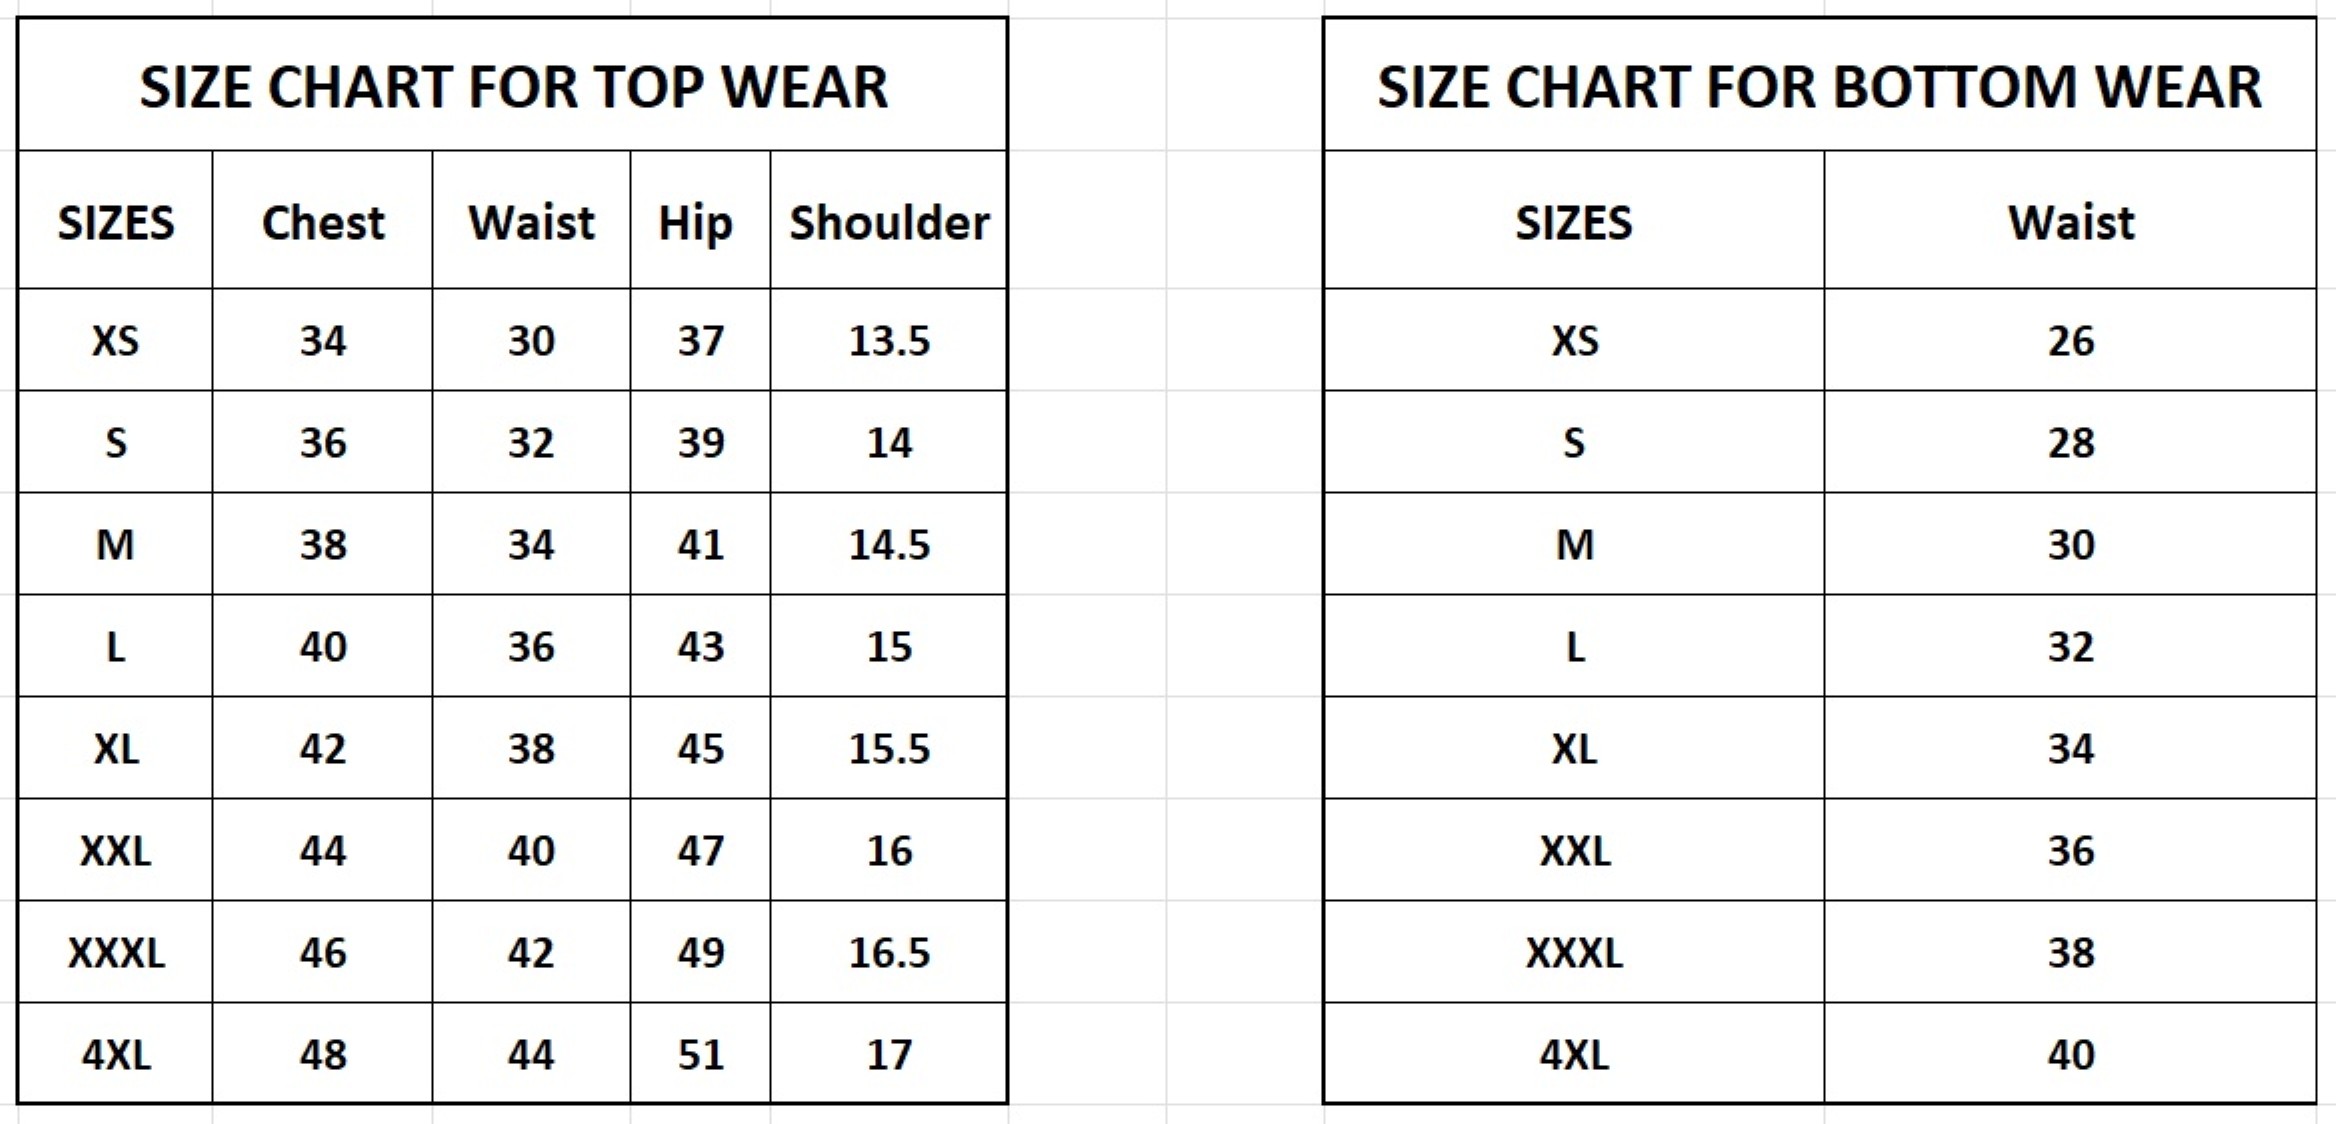The height and width of the screenshot is (1124, 2336).
Task: Click the SIZES header in bottom wear chart
Action: pos(1574,222)
